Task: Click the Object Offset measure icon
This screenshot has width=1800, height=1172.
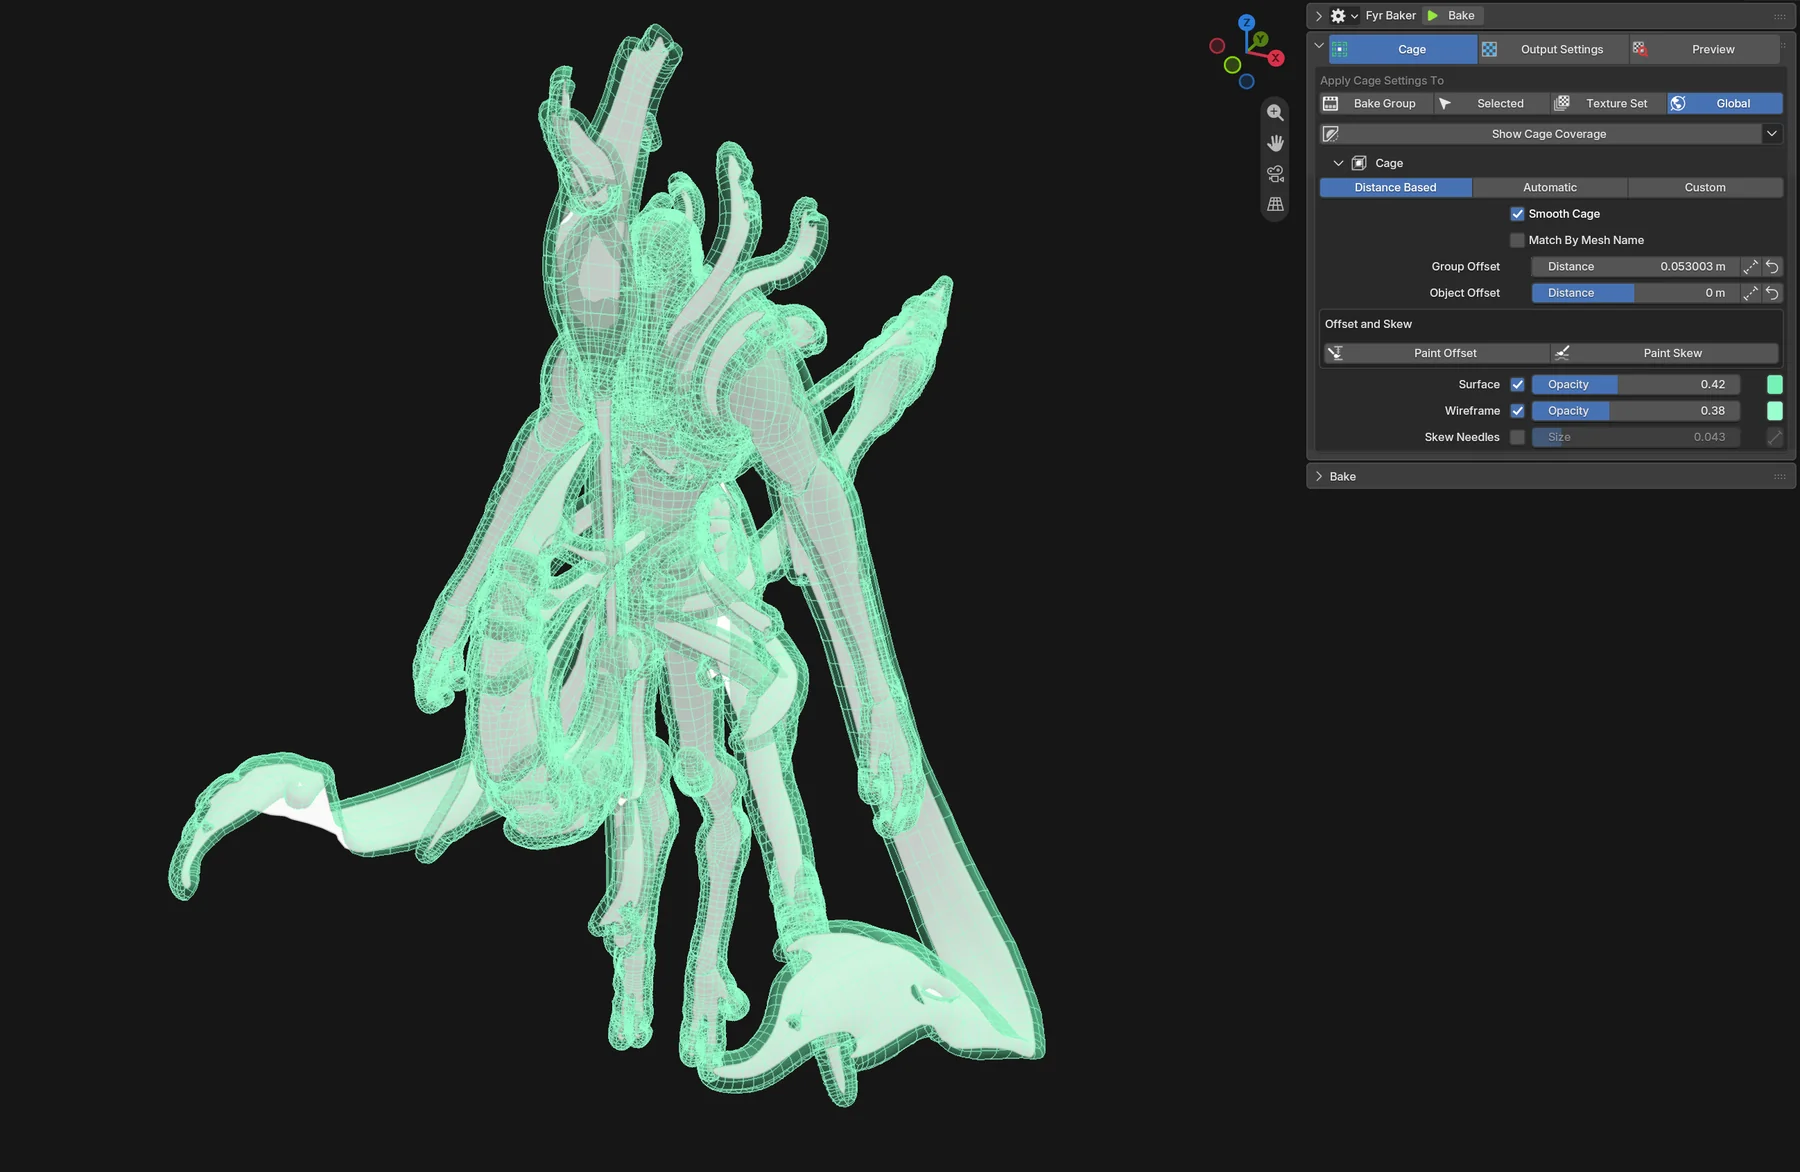Action: coord(1750,293)
